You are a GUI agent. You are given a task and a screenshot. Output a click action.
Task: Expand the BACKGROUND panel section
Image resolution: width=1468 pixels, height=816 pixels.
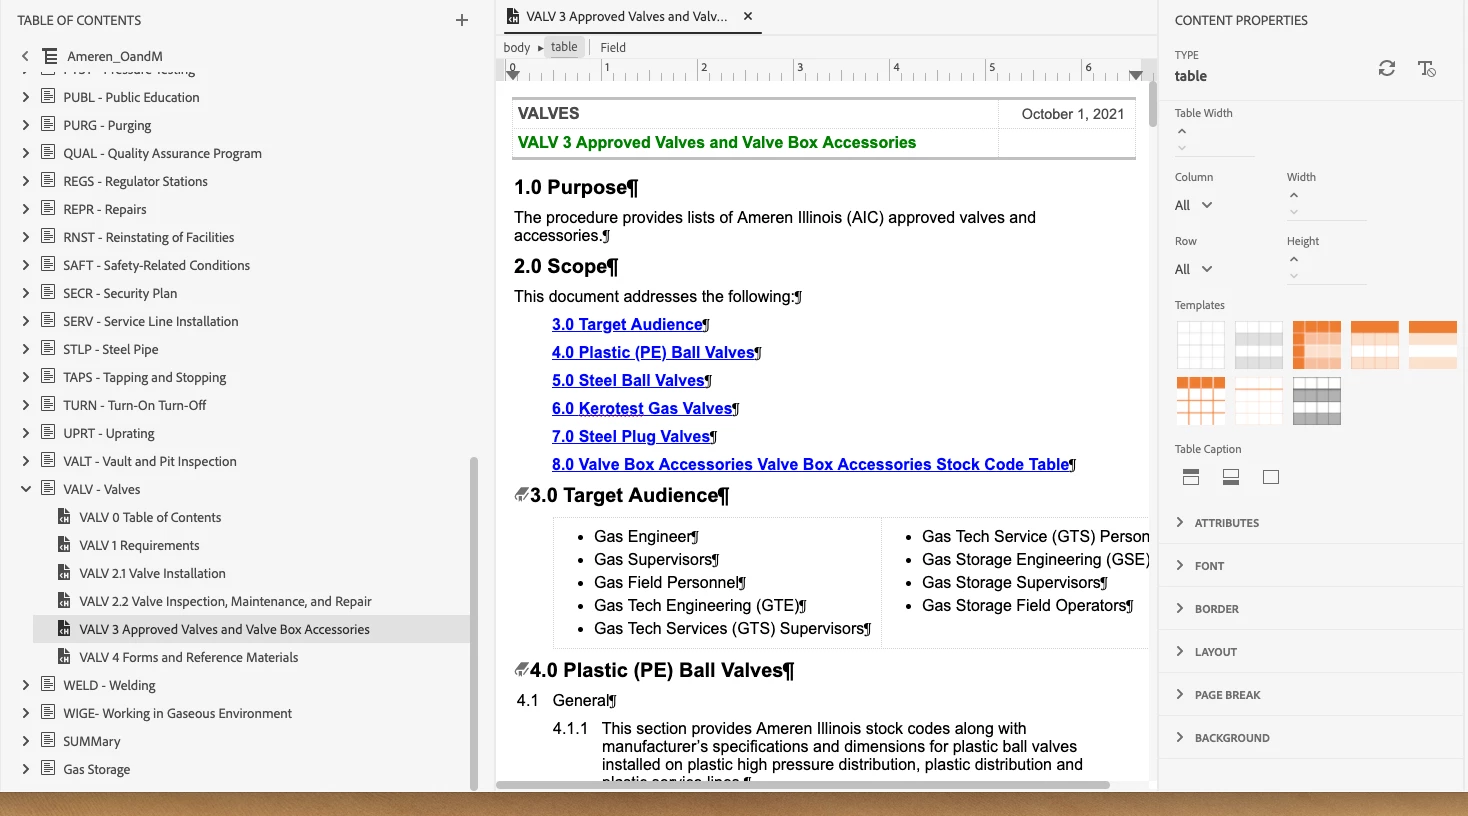tap(1180, 737)
